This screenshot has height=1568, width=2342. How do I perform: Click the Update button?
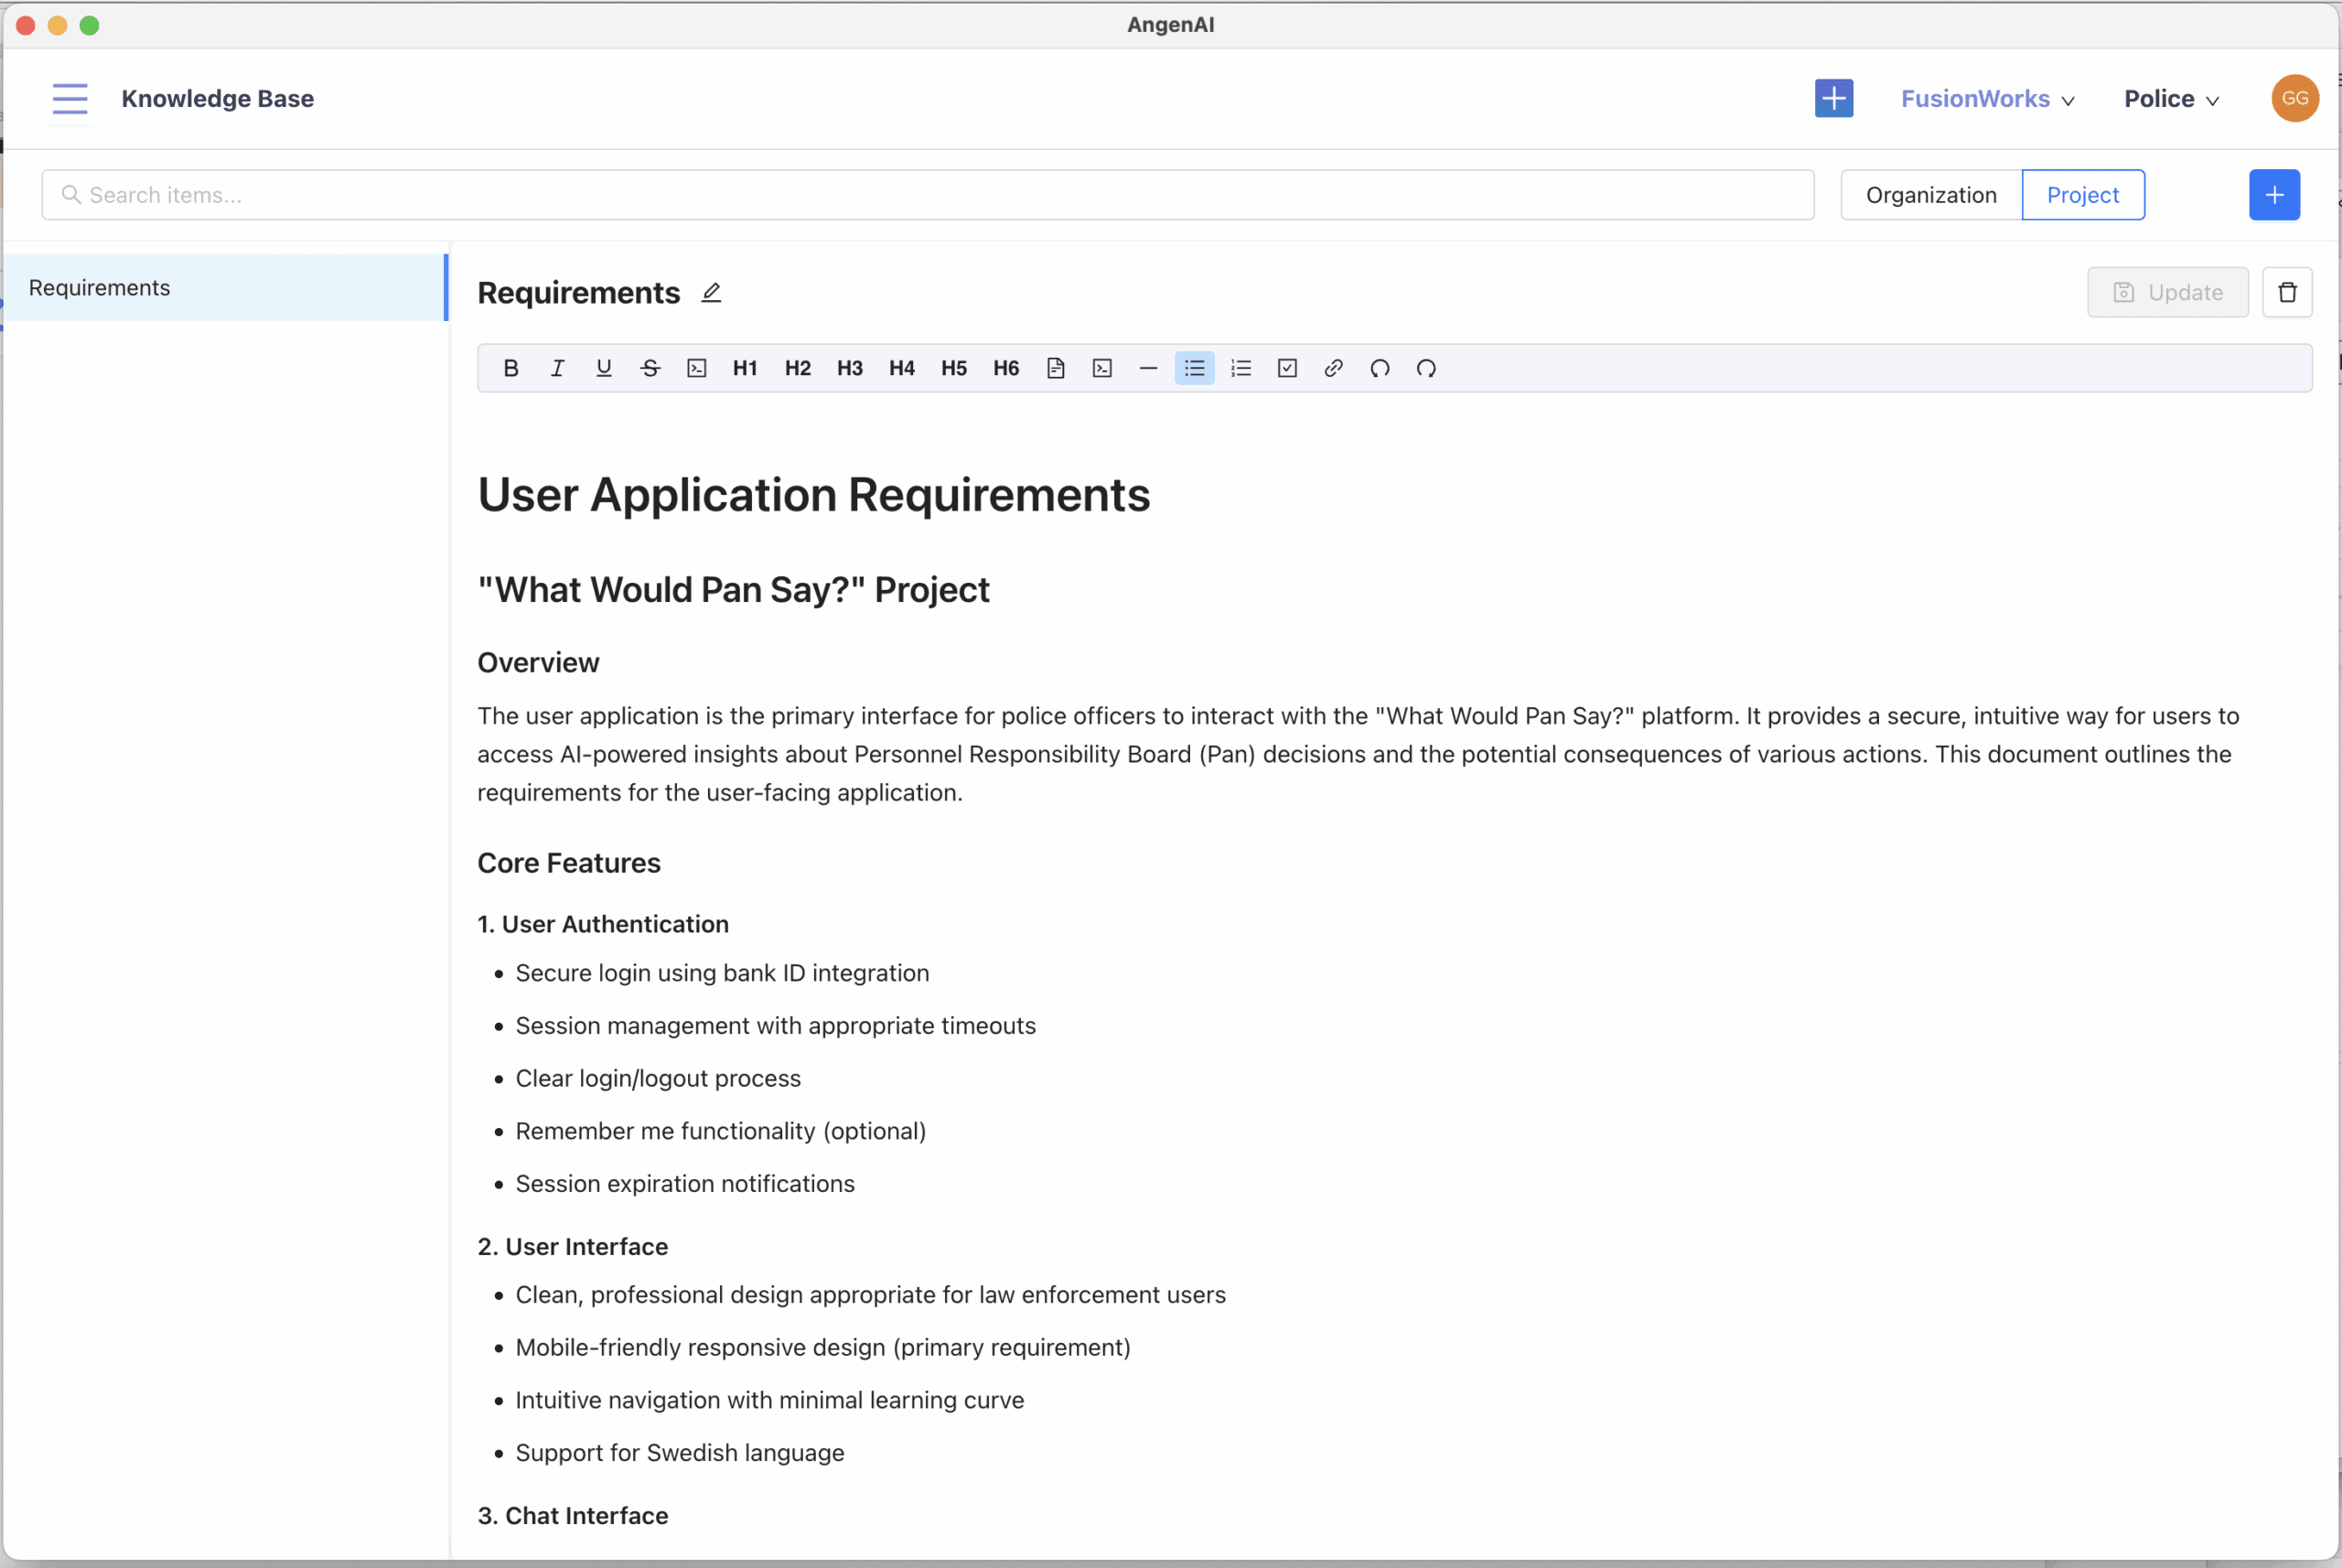pos(2167,292)
